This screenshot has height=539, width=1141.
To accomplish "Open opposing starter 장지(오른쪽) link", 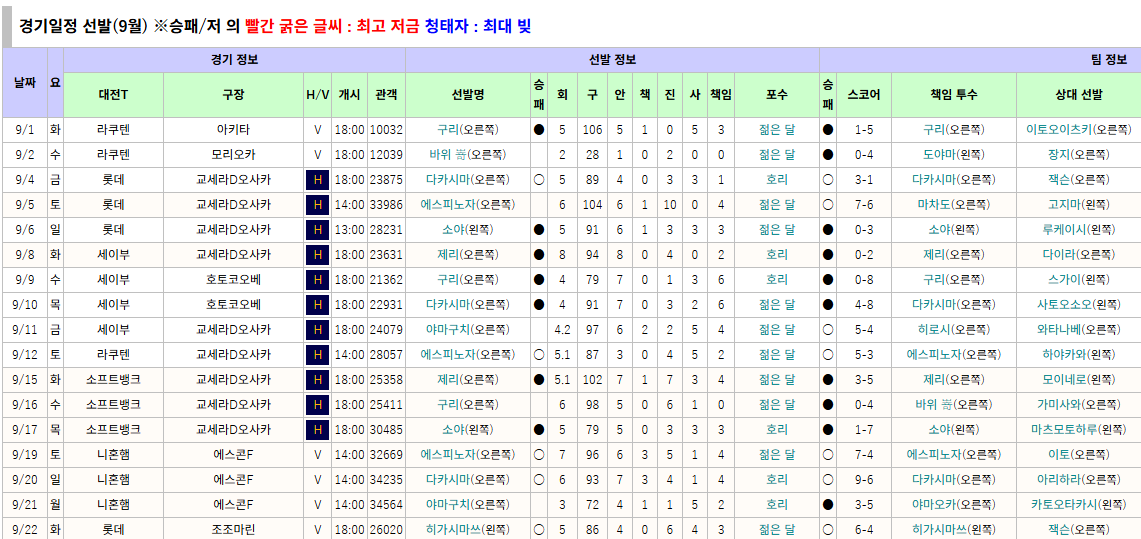I will pos(1078,155).
